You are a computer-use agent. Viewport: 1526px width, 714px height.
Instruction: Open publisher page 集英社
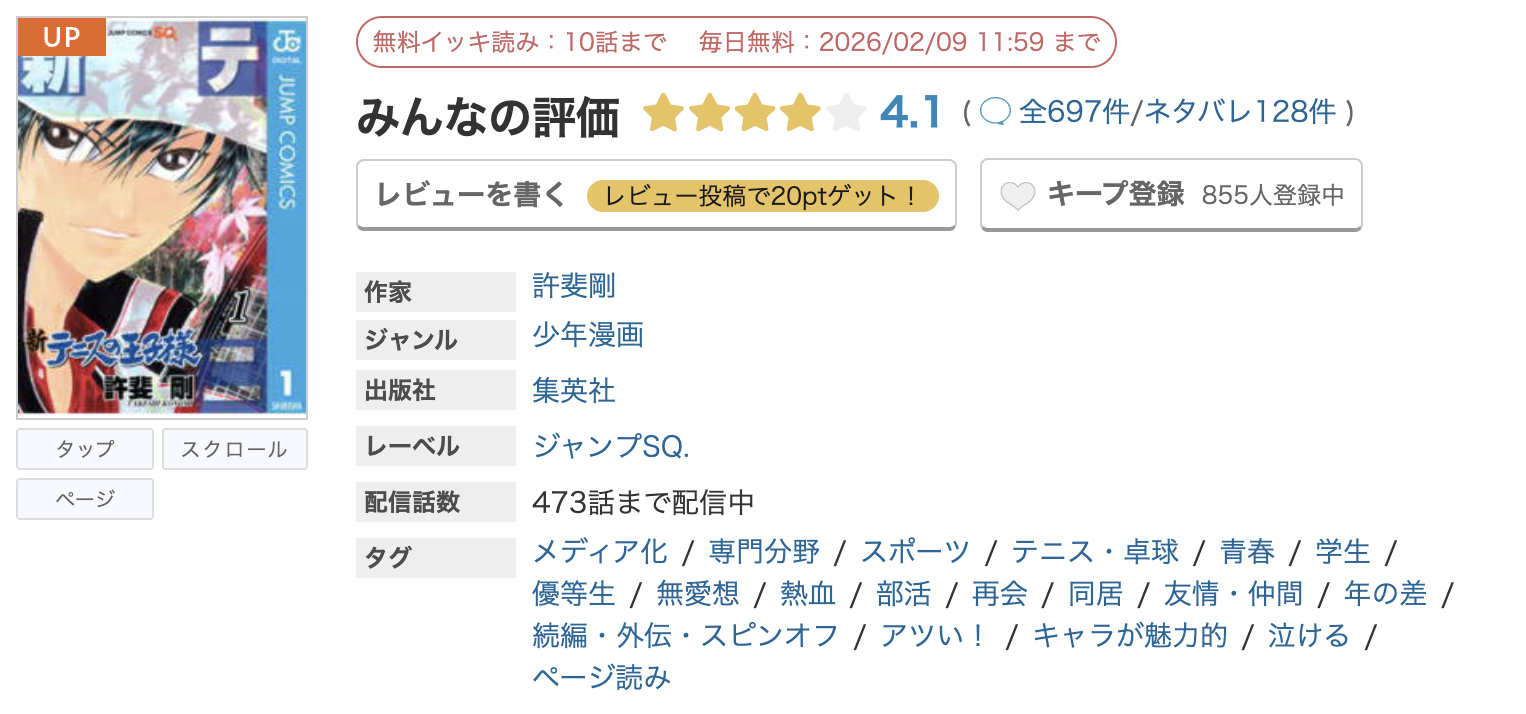point(573,391)
